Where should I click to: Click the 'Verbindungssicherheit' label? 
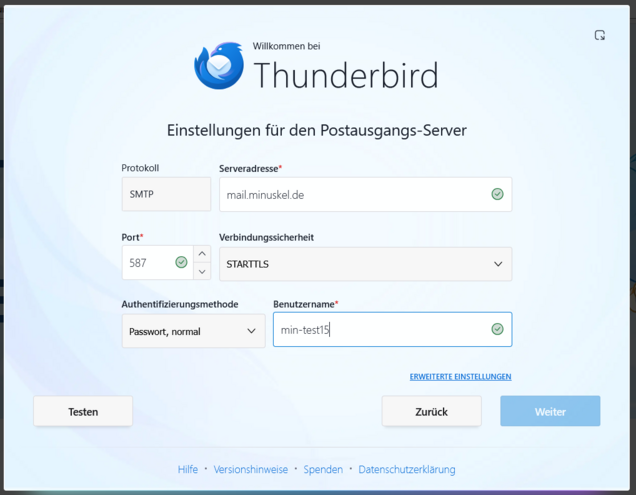[x=266, y=237]
